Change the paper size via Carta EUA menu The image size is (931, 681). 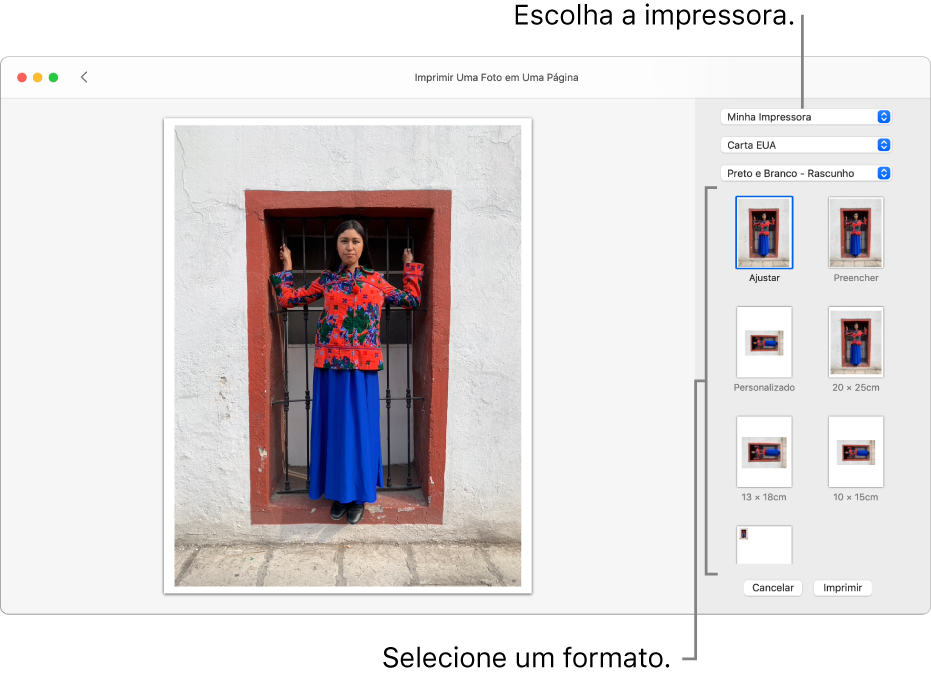pyautogui.click(x=806, y=144)
